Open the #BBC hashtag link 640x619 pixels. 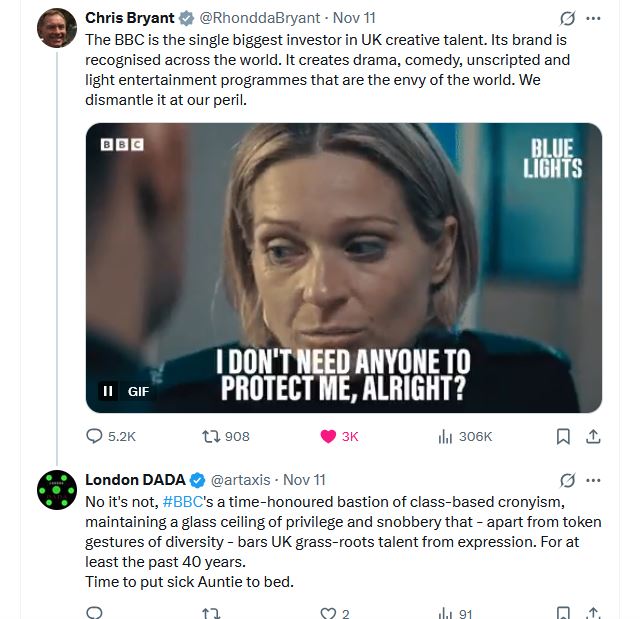pos(181,500)
